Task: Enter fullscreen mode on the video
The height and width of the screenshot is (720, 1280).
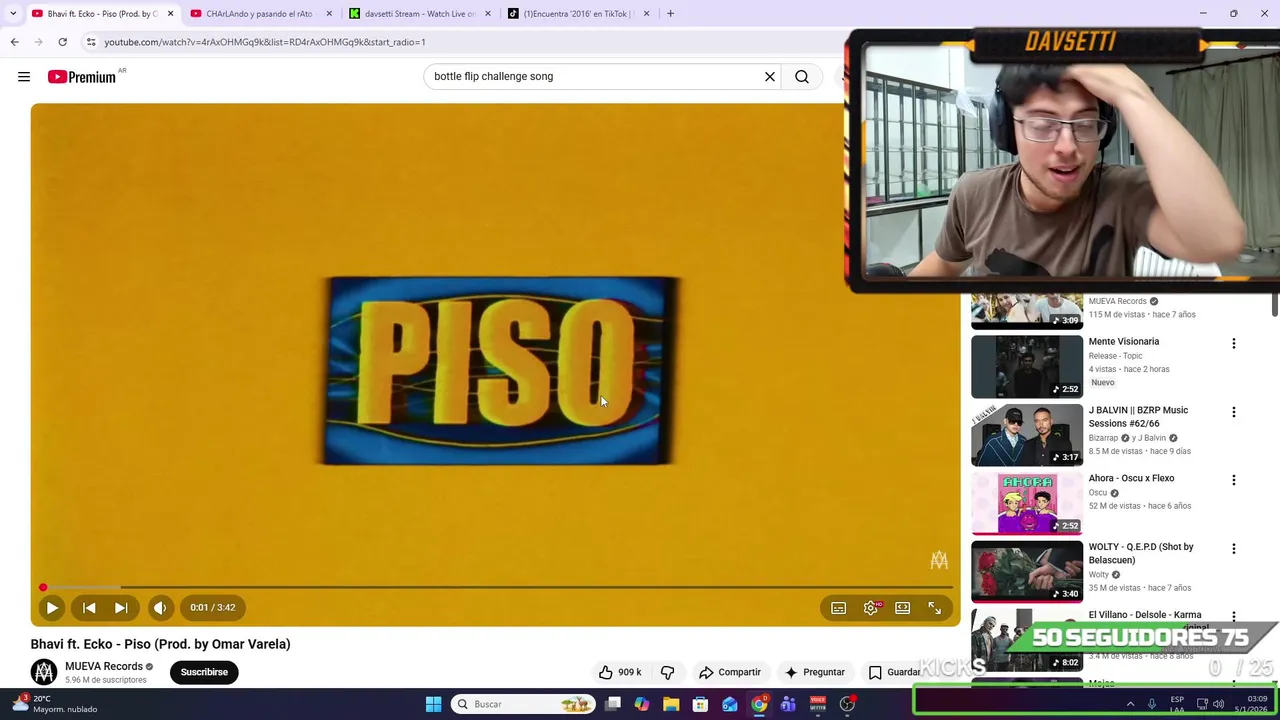Action: coord(935,608)
